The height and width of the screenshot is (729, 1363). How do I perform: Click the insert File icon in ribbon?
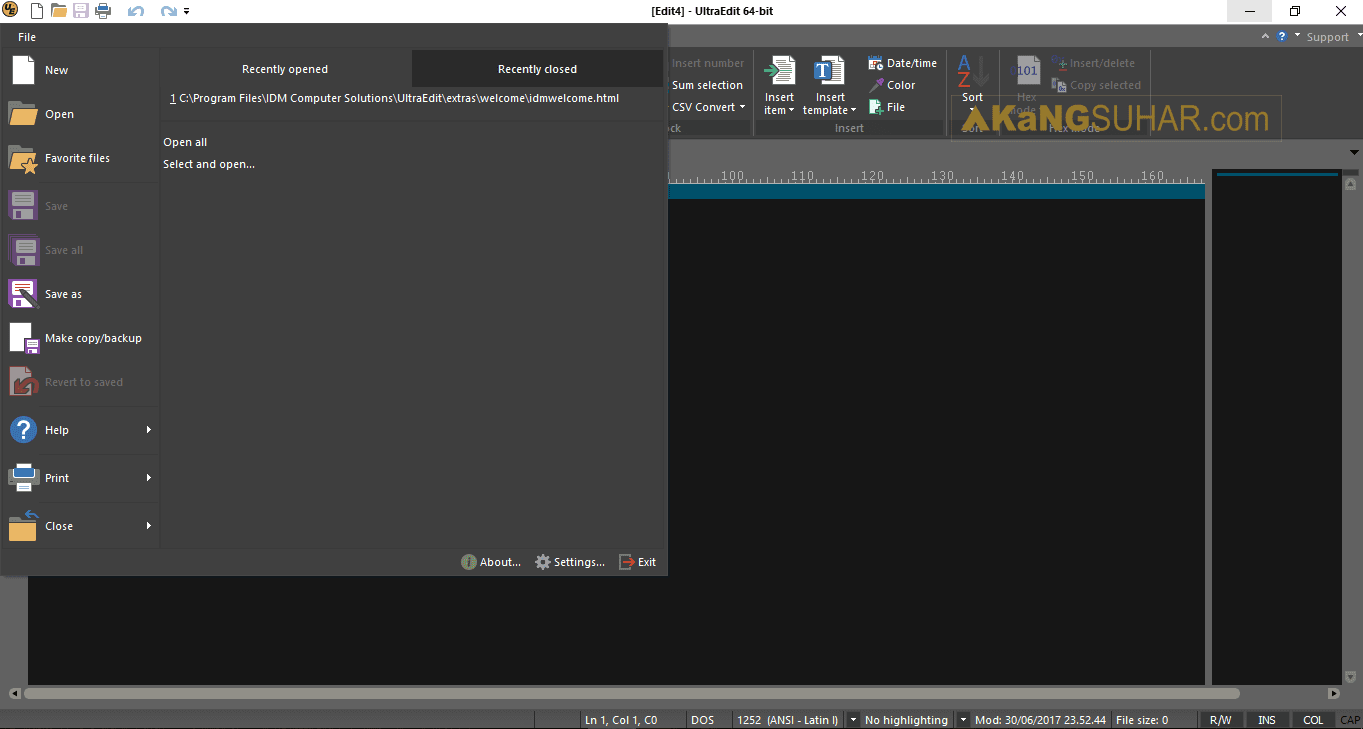point(876,107)
